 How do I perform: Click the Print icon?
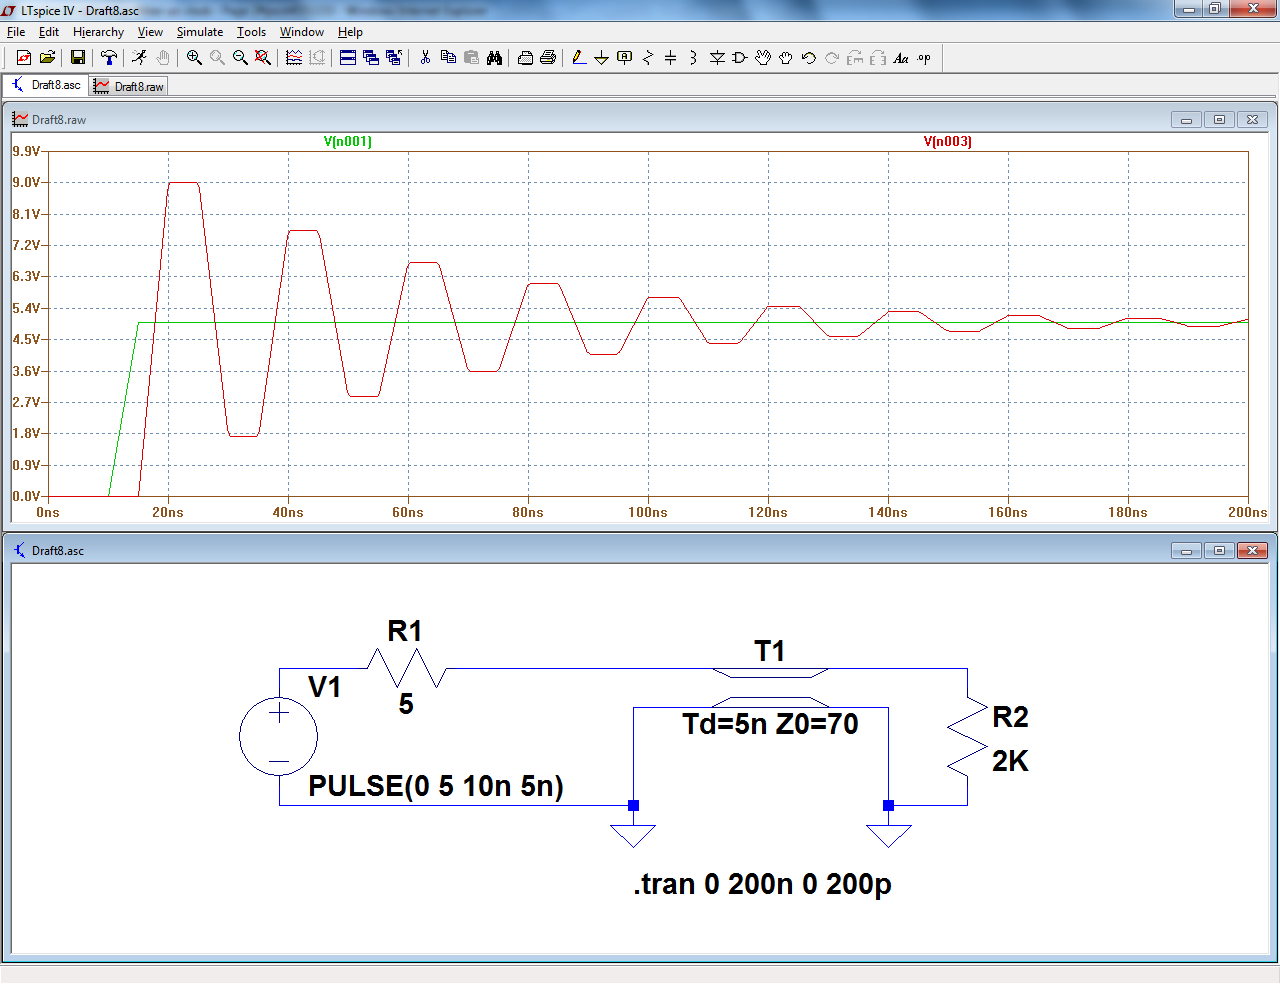coord(548,58)
